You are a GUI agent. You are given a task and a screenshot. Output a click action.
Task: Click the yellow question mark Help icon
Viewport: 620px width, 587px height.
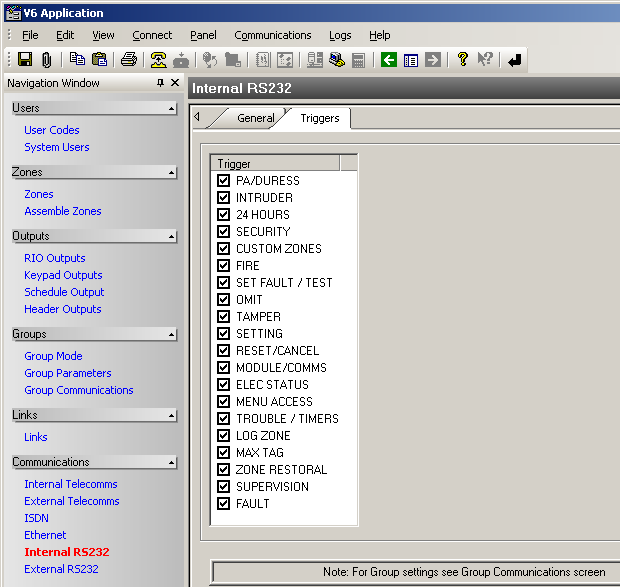click(x=462, y=60)
